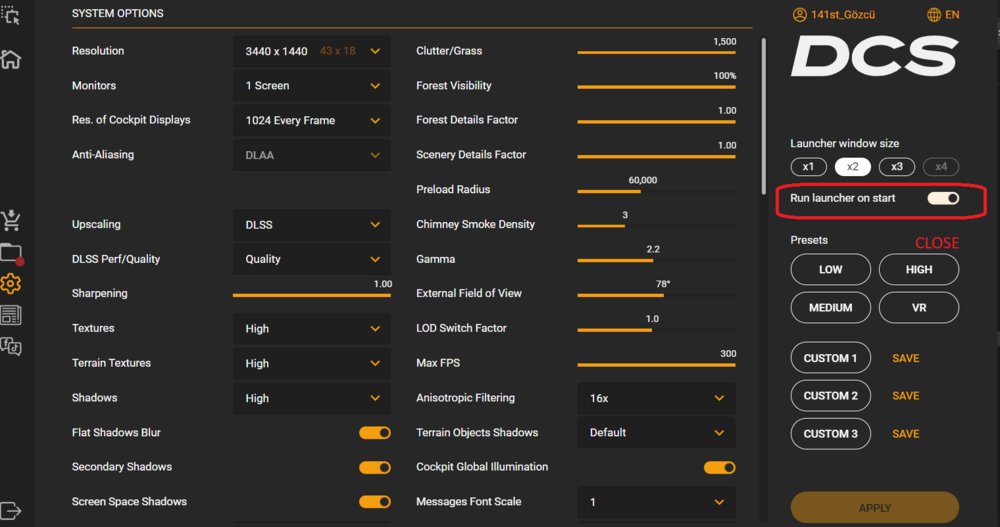
Task: Open the folder icon with red badge
Action: click(11, 253)
